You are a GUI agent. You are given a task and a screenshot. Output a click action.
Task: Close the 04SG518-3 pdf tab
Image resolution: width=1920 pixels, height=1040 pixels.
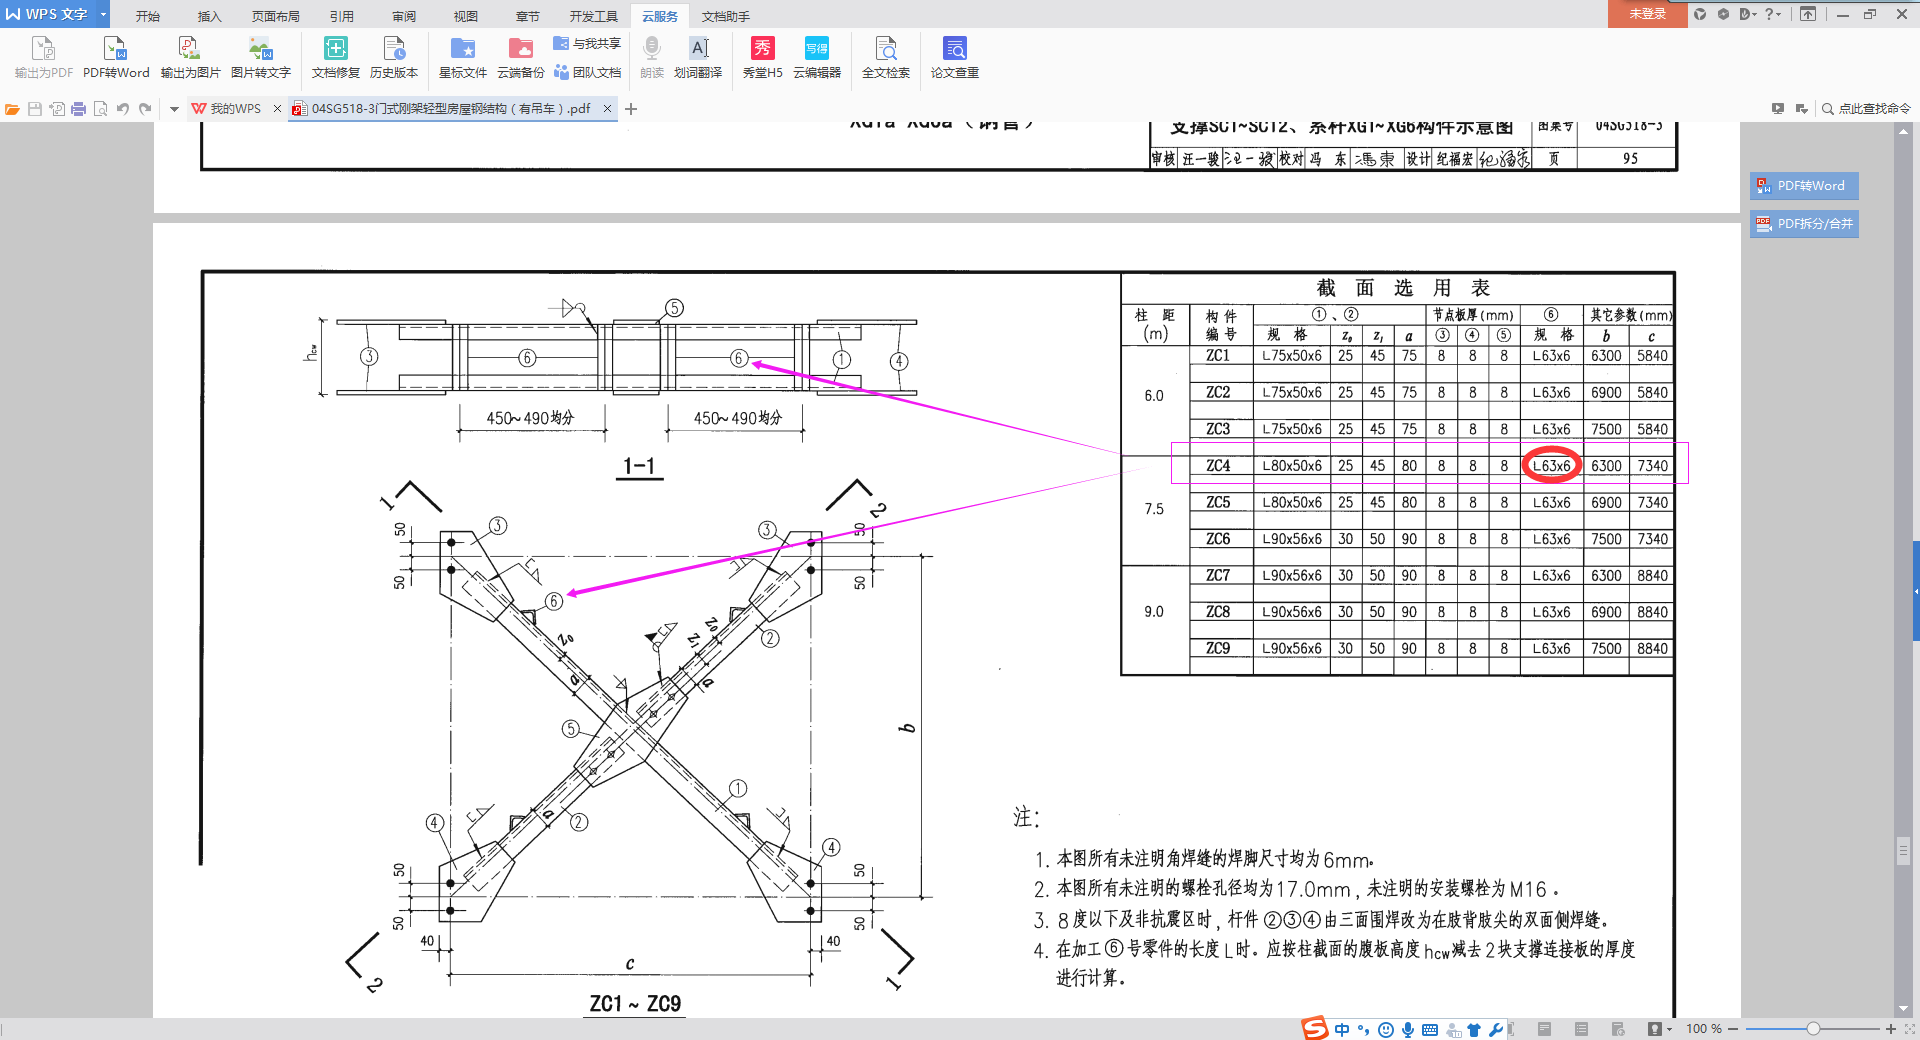pos(607,109)
